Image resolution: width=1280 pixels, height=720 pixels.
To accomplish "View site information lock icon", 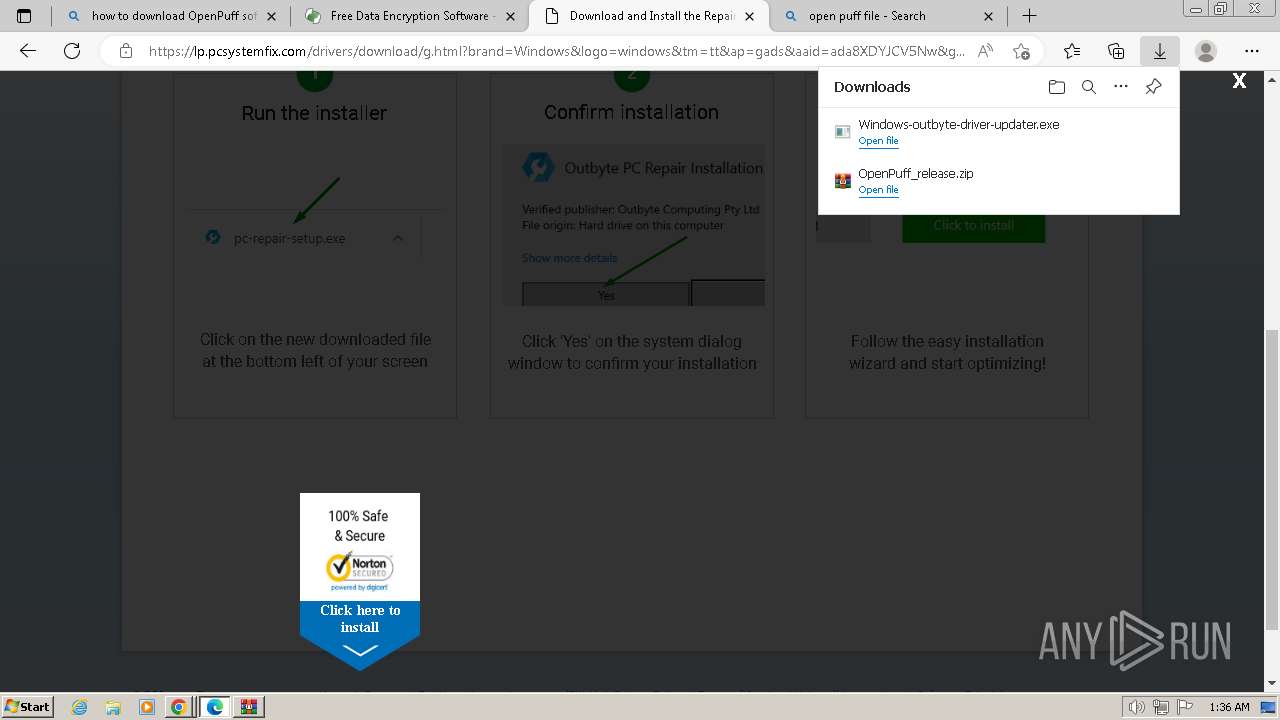I will pyautogui.click(x=125, y=51).
